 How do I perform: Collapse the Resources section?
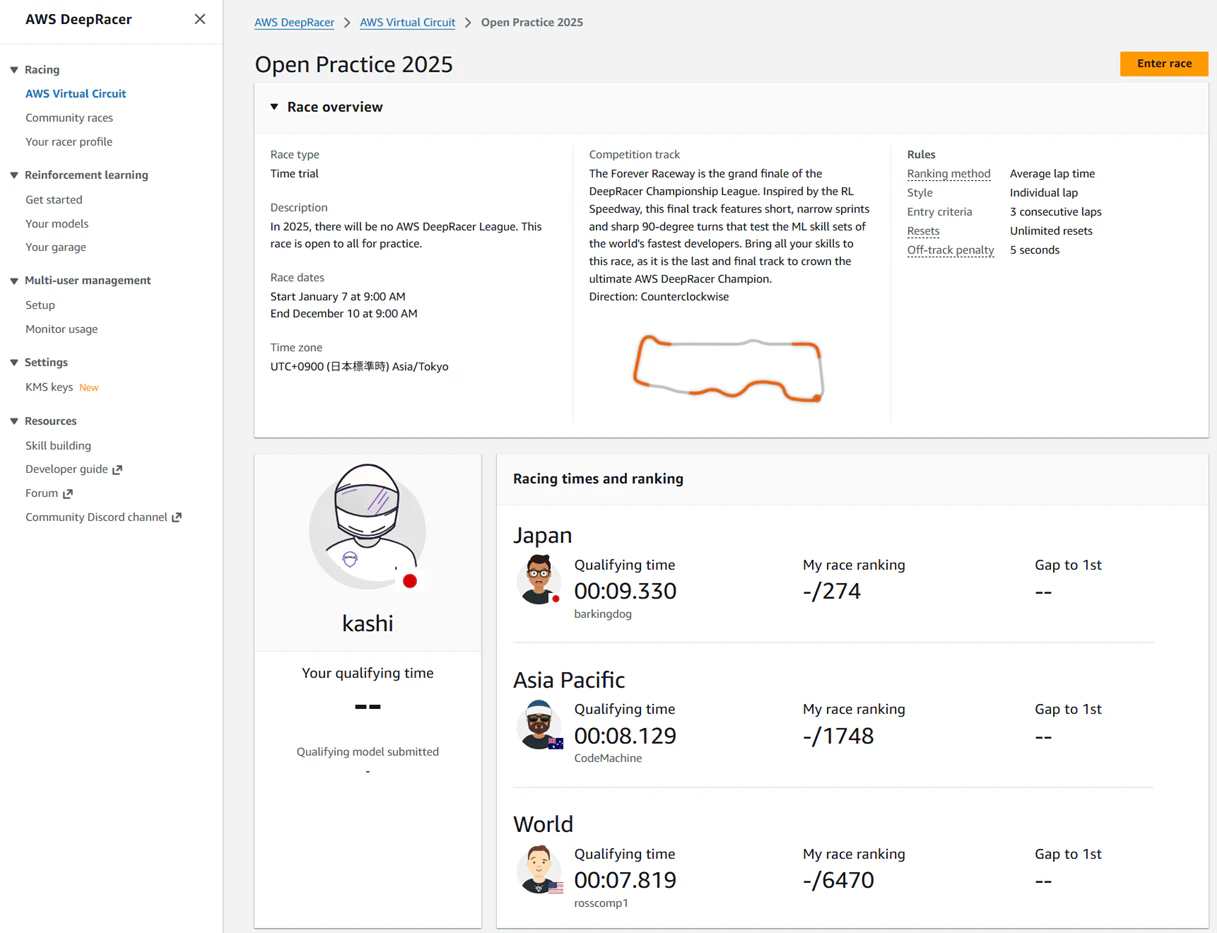pyautogui.click(x=14, y=422)
